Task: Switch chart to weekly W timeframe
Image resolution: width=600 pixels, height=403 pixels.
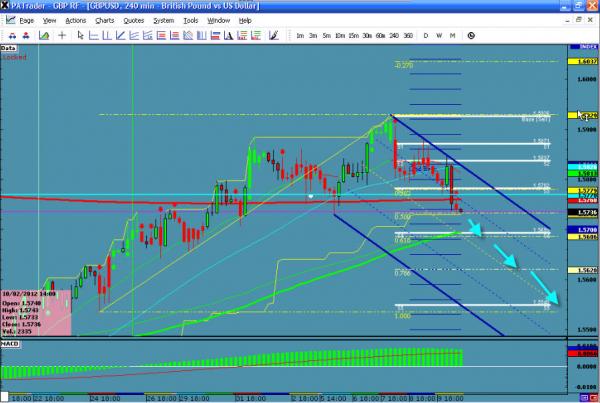Action: (x=439, y=36)
